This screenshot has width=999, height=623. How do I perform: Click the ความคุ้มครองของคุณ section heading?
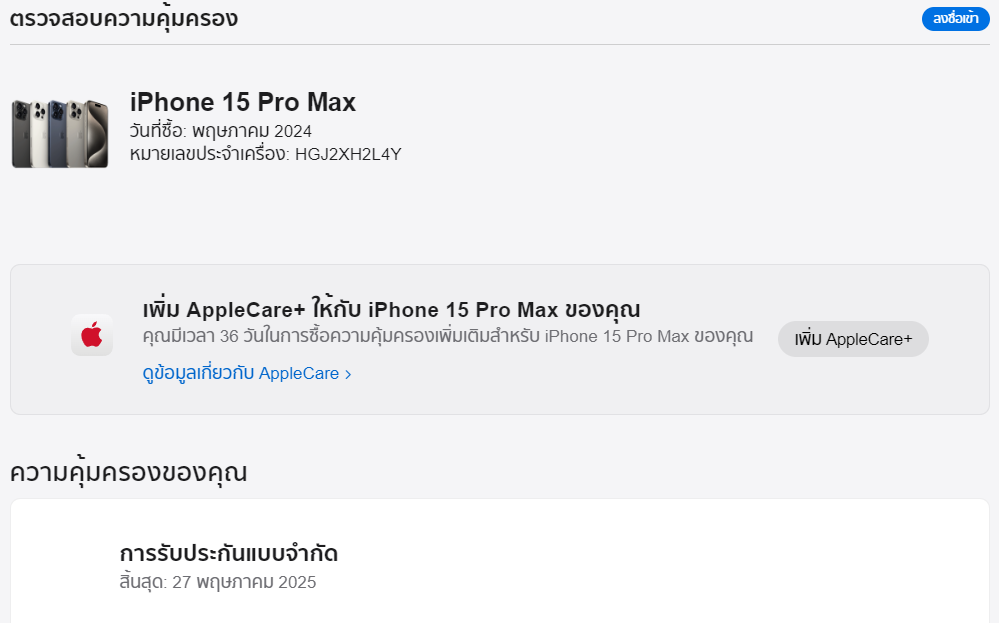pyautogui.click(x=128, y=473)
